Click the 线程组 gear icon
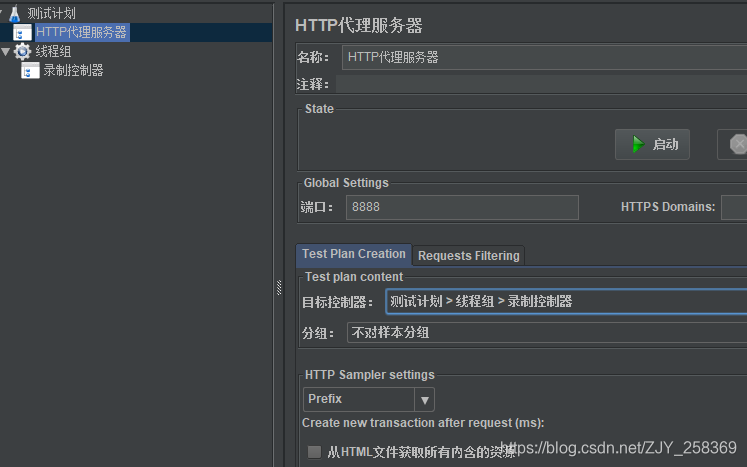 22,51
